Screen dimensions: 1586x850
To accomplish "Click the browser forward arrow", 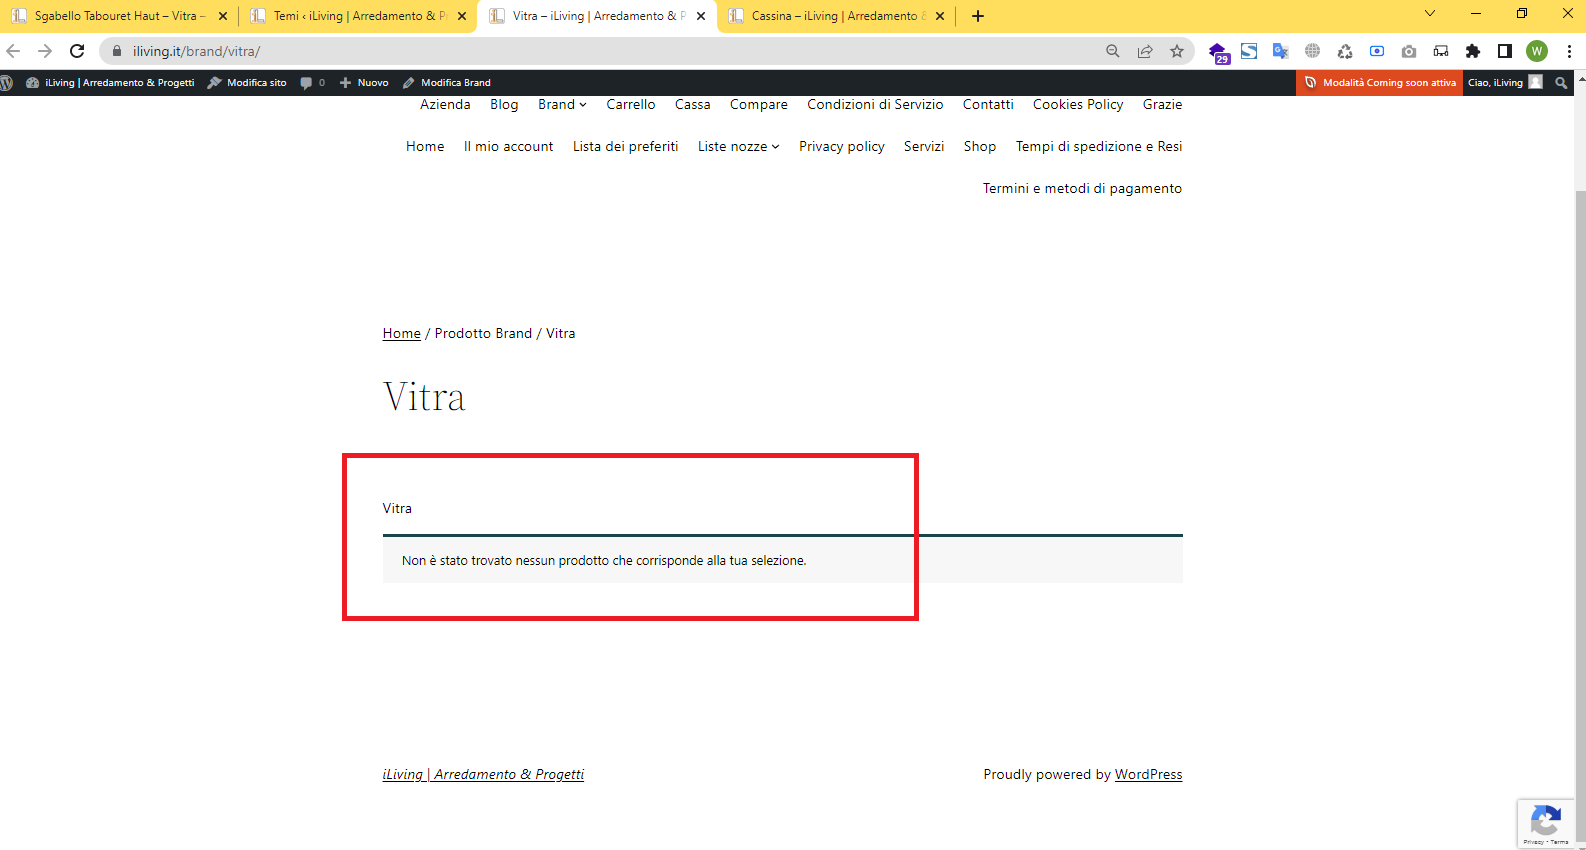I will 45,51.
